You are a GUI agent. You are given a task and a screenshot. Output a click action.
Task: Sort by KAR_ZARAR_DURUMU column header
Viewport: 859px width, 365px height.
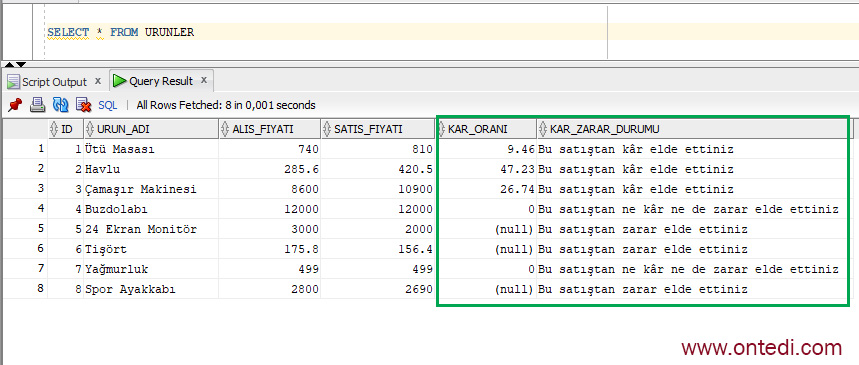point(691,129)
